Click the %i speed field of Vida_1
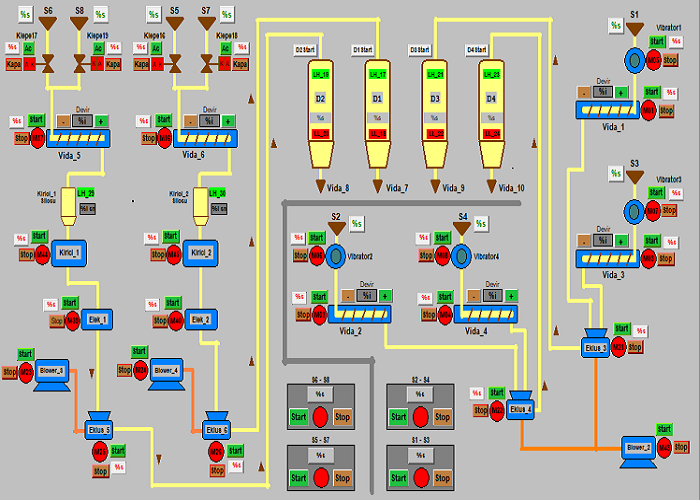The image size is (700, 500). tap(603, 91)
